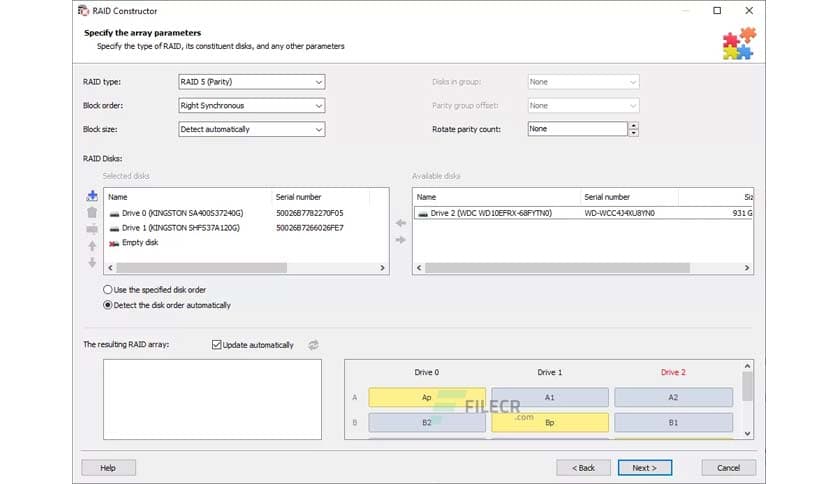
Task: Open the RAID type dropdown
Action: pos(252,82)
